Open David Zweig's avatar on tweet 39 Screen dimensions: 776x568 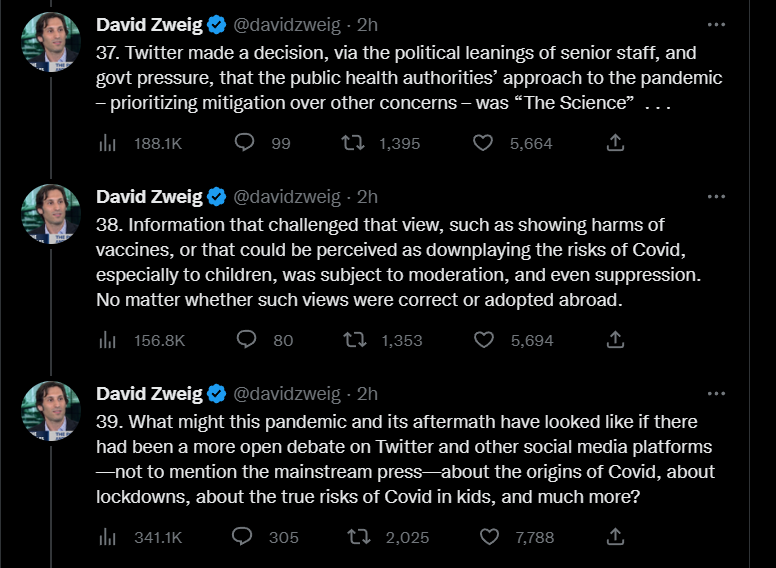[51, 410]
